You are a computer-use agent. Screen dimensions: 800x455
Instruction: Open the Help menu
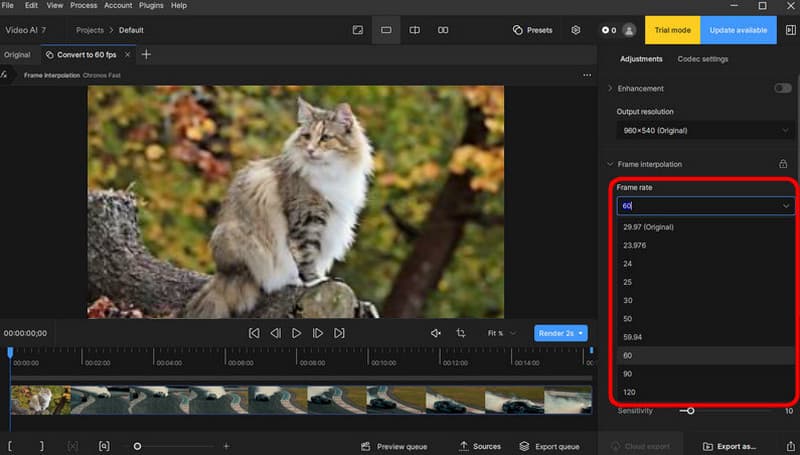click(179, 6)
